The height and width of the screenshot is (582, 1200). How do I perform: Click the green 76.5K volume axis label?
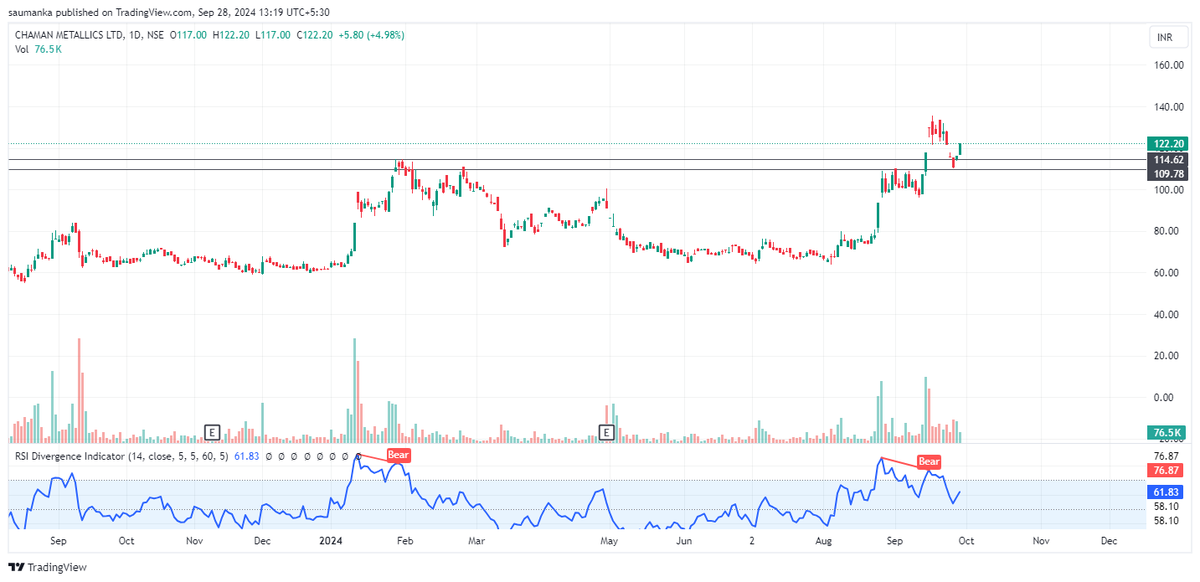tap(1166, 432)
